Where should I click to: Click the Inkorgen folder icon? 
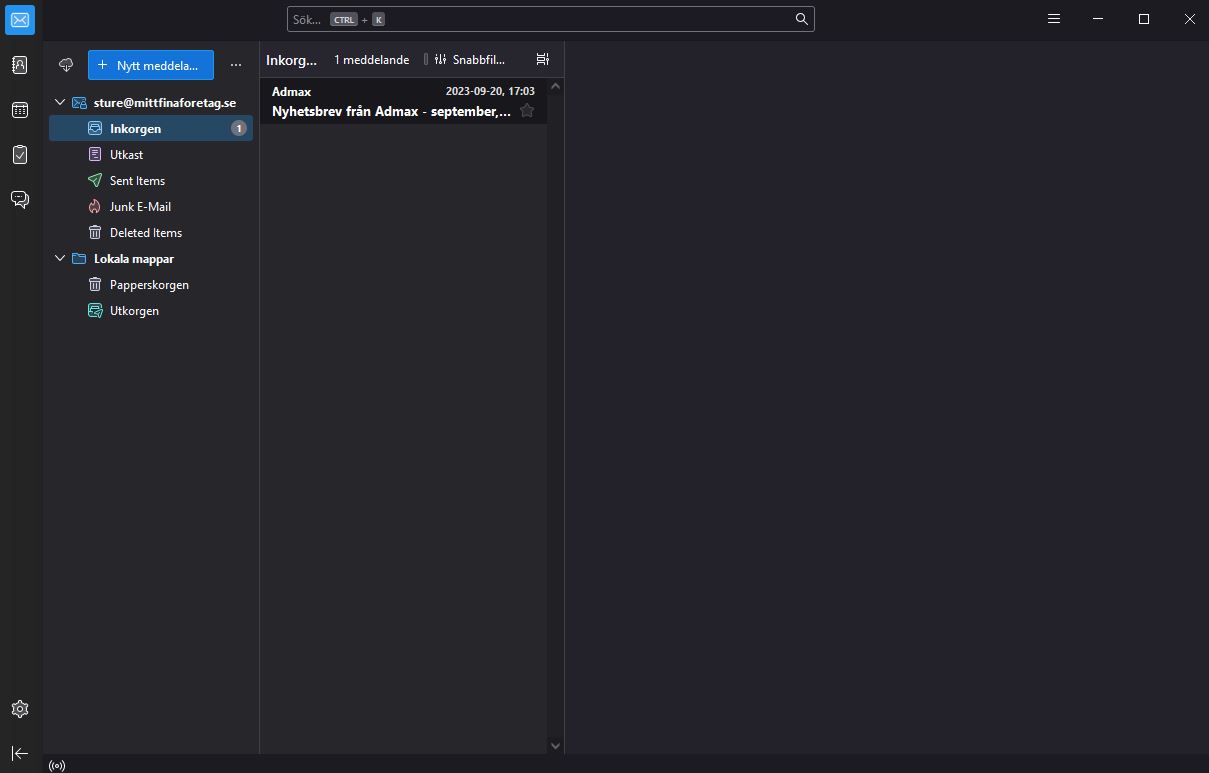pyautogui.click(x=95, y=129)
